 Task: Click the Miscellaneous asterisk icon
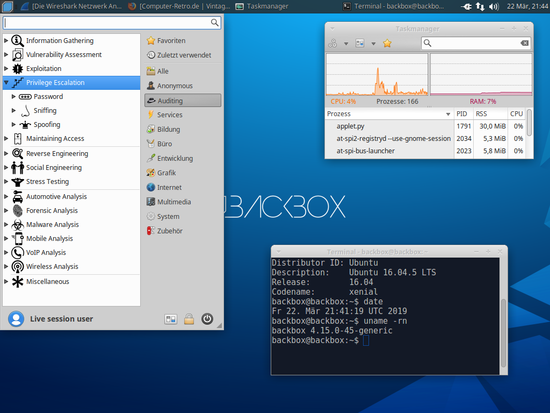tap(17, 281)
